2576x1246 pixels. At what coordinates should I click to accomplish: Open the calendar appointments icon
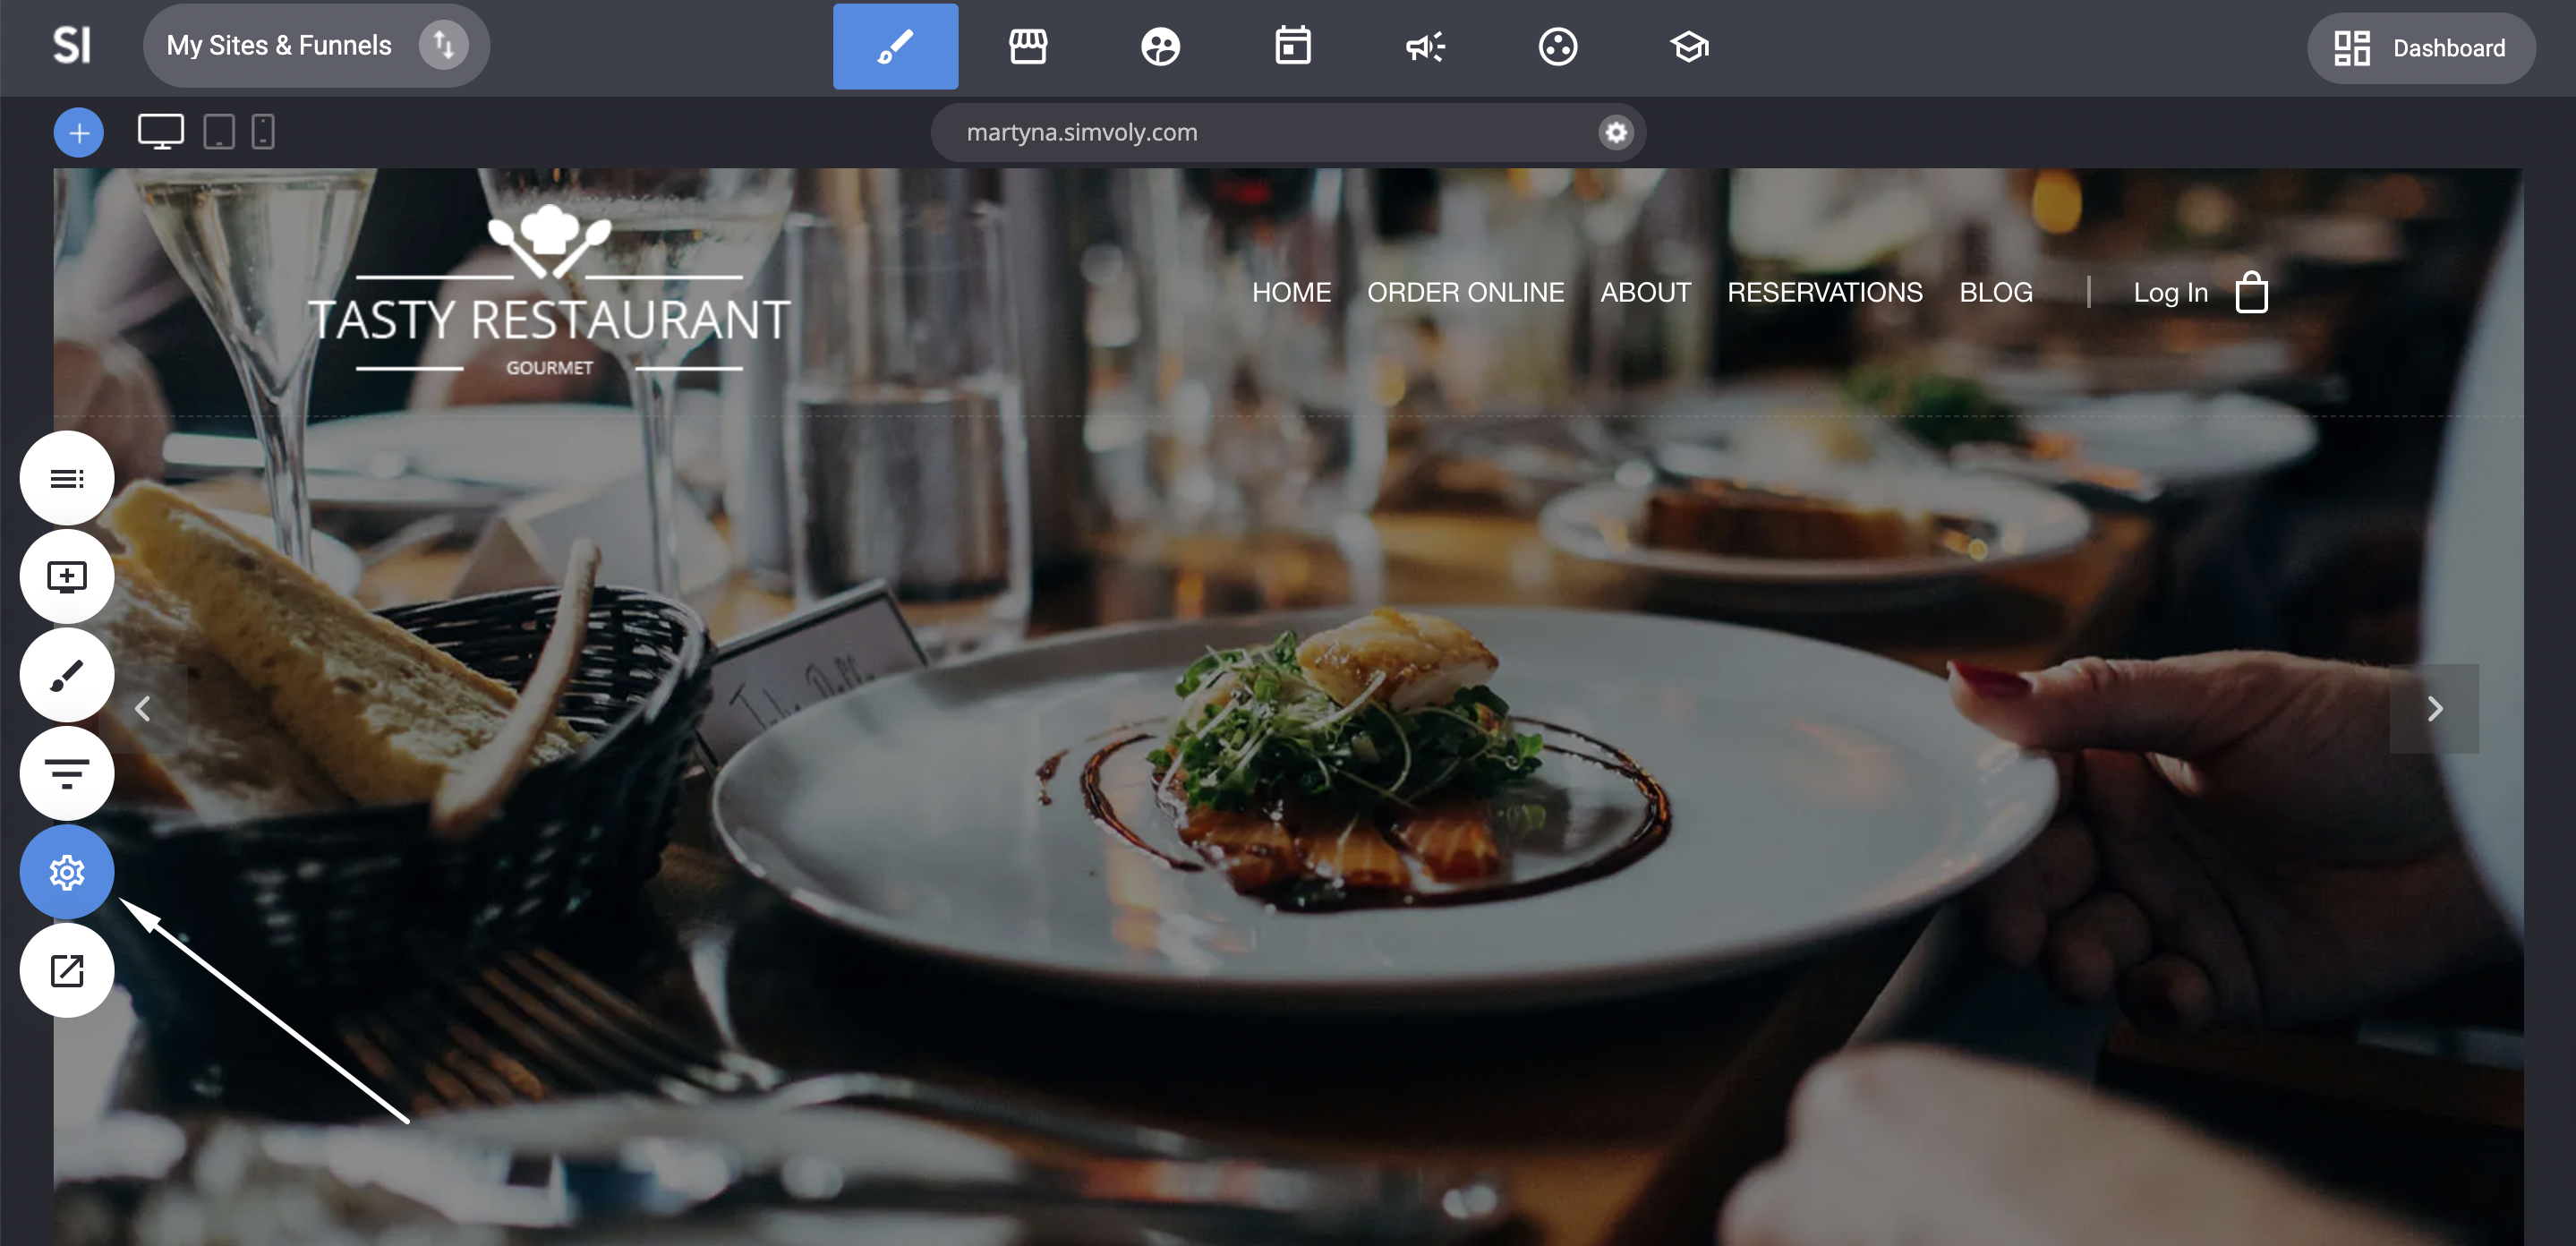point(1292,46)
